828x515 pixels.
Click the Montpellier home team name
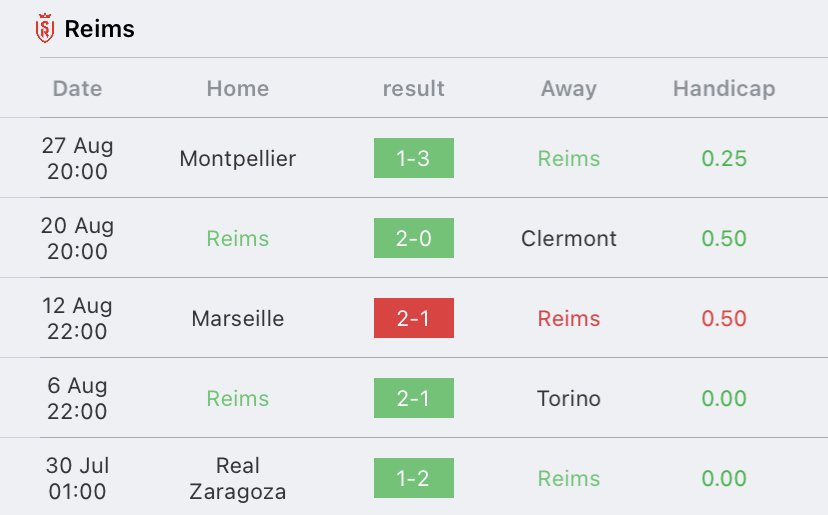pyautogui.click(x=238, y=158)
